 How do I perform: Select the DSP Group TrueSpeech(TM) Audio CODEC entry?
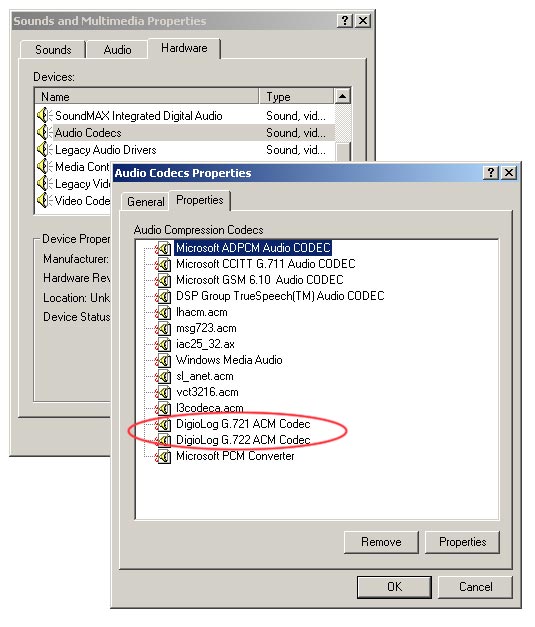[x=280, y=296]
